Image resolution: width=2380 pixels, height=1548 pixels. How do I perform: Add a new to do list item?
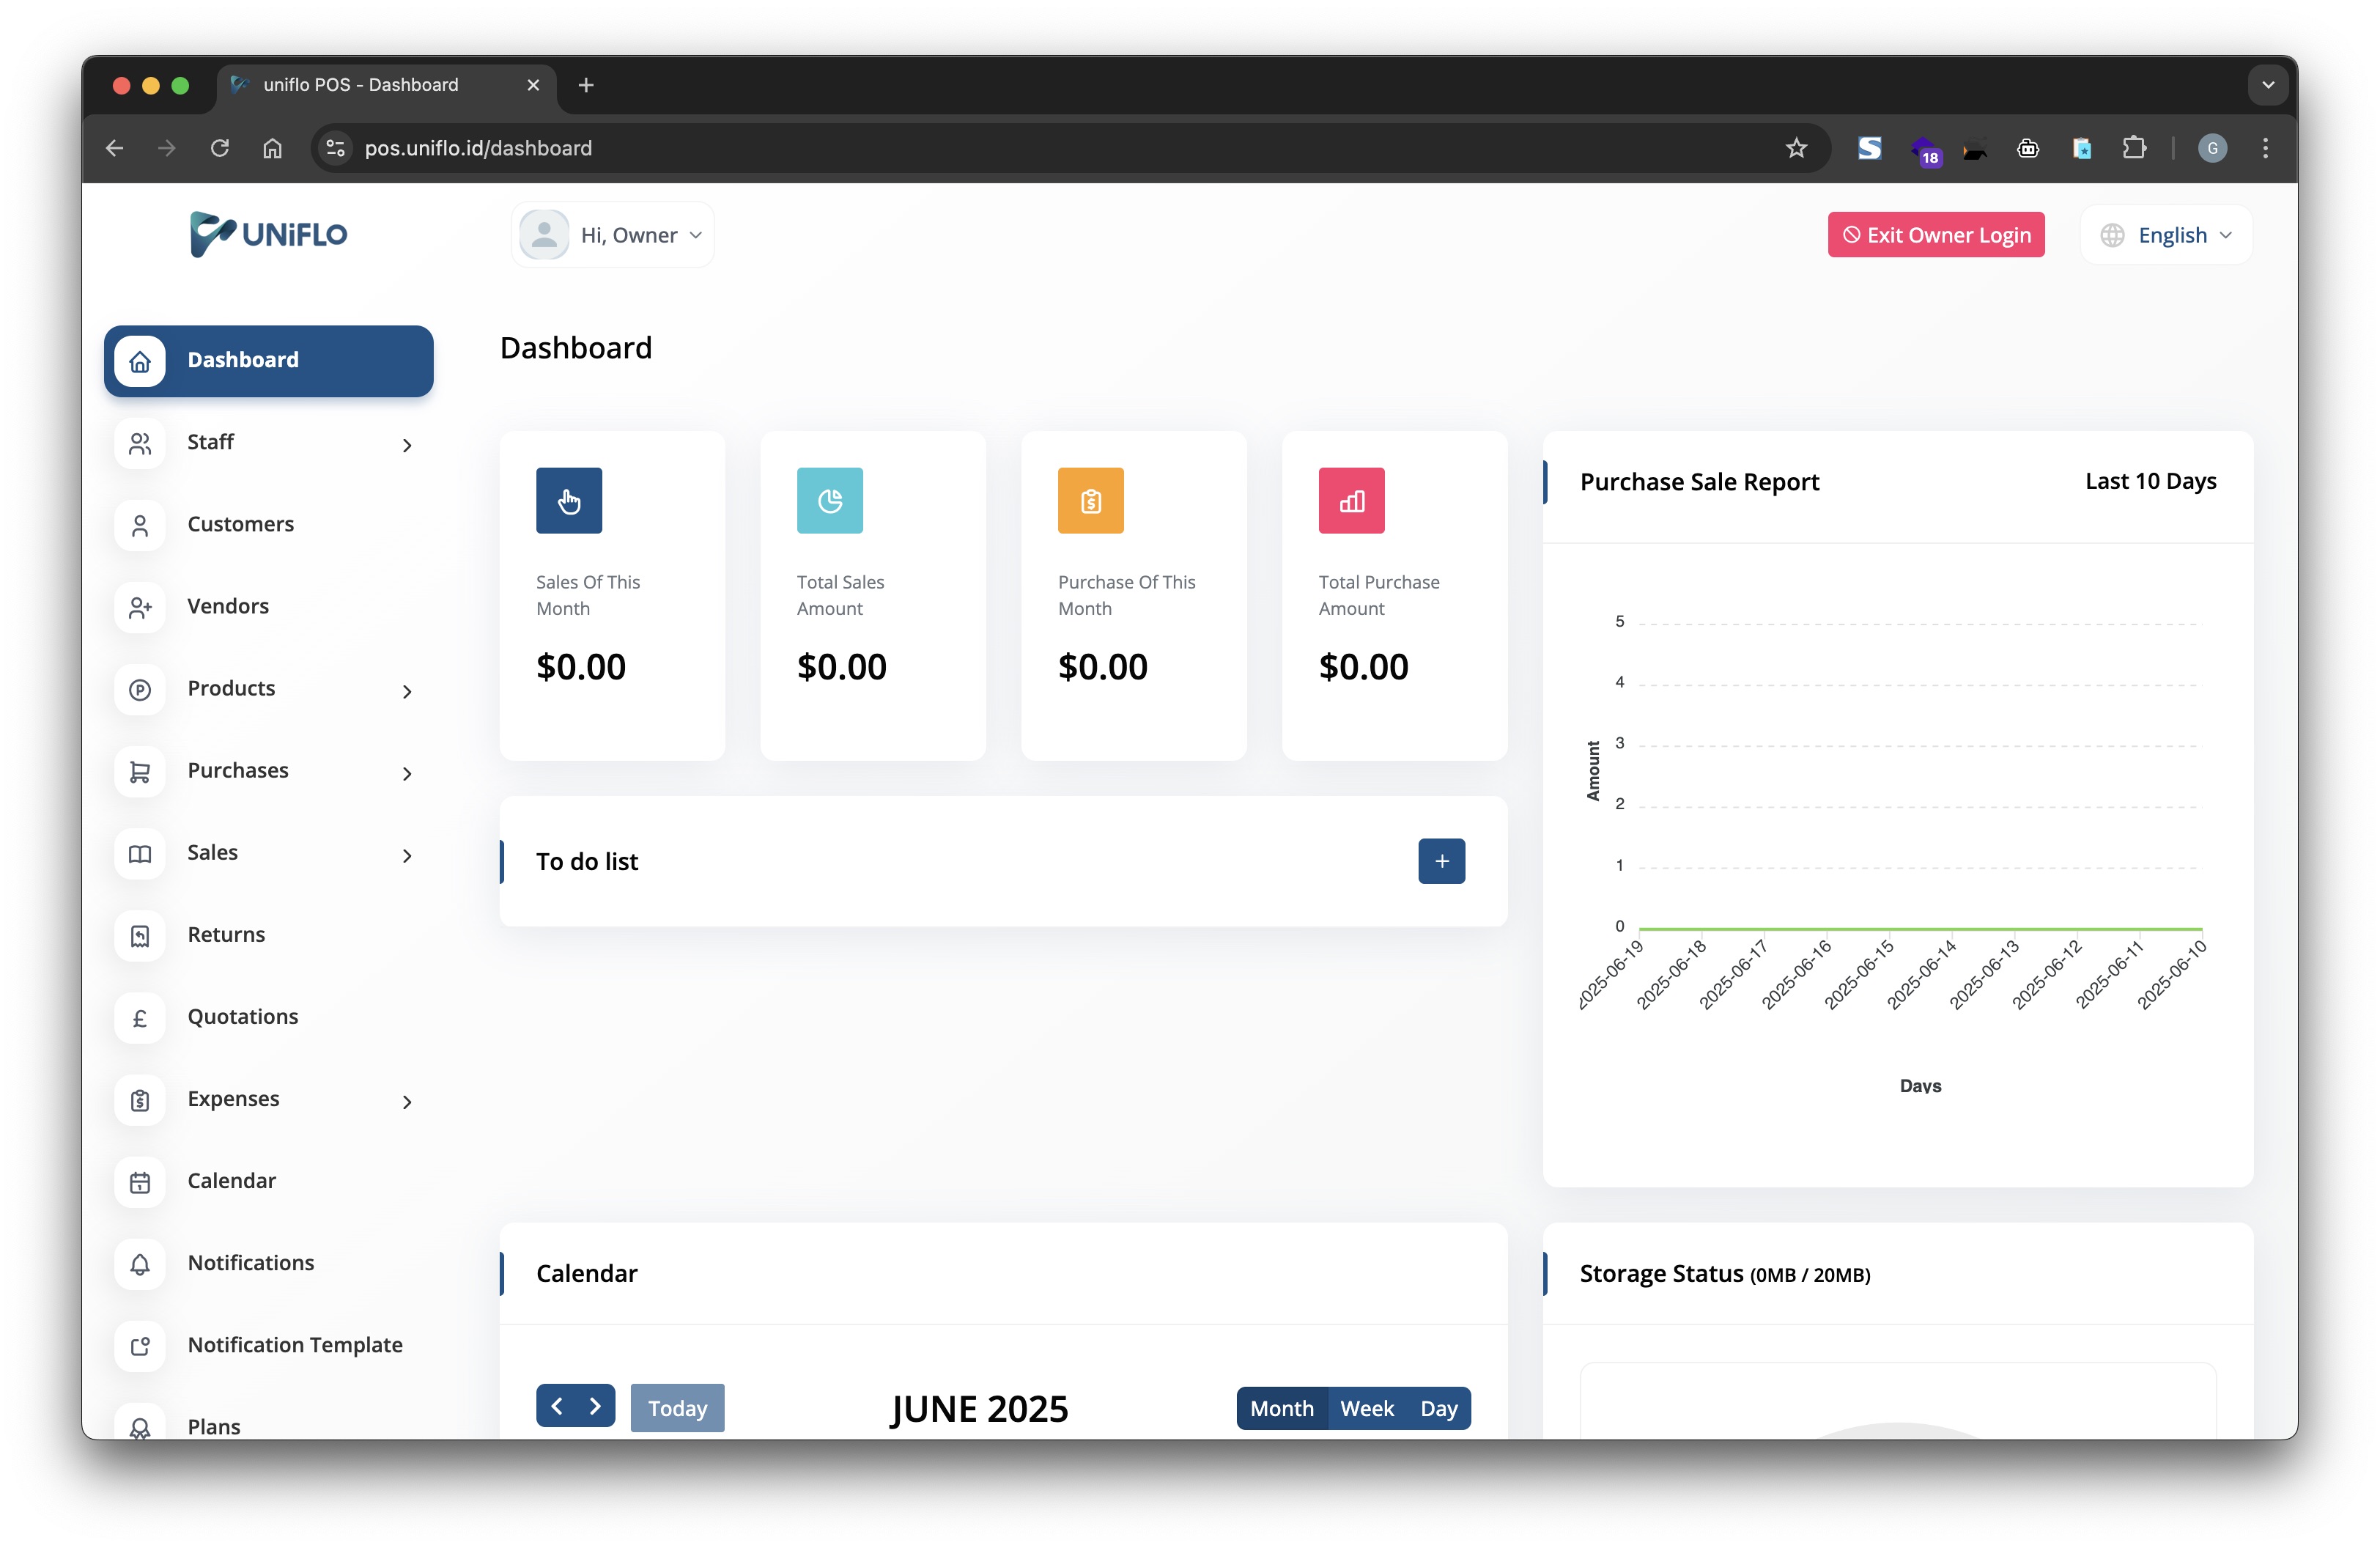coord(1441,861)
